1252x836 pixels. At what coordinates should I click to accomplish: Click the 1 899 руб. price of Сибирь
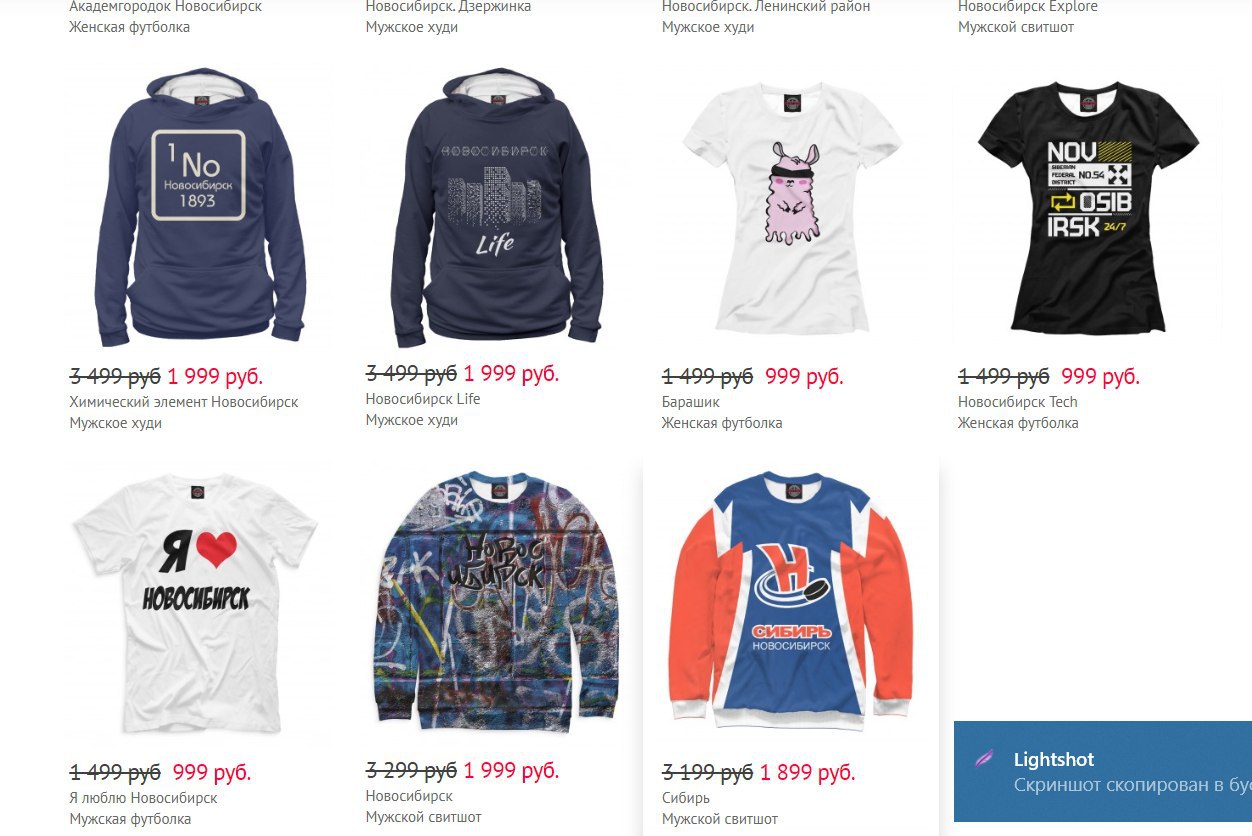[x=808, y=773]
